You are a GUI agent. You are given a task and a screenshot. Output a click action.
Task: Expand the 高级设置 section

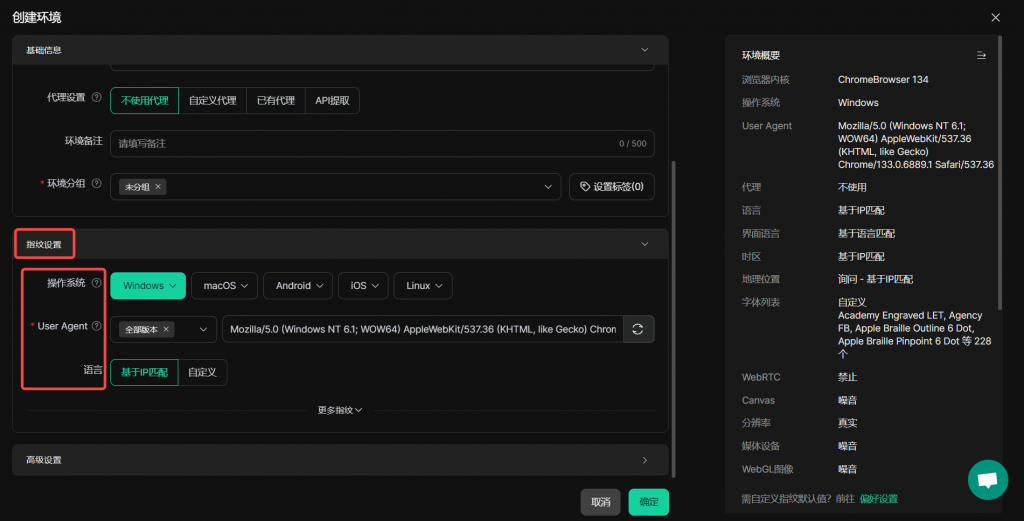pos(340,460)
